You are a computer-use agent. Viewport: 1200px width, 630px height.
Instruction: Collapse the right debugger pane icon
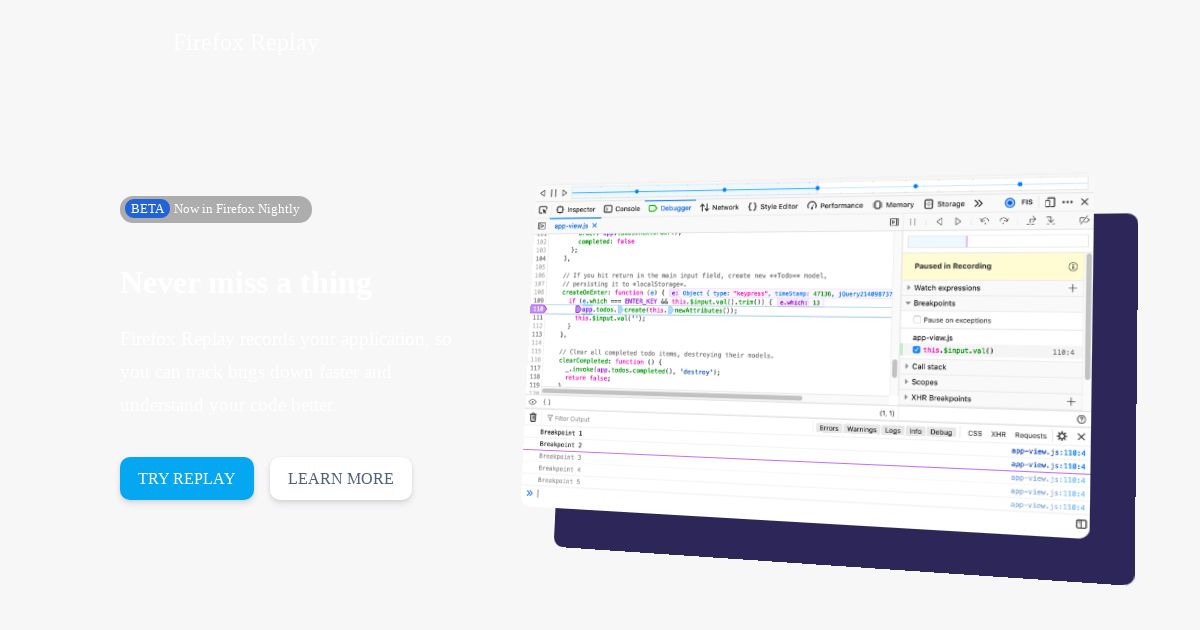pyautogui.click(x=894, y=222)
